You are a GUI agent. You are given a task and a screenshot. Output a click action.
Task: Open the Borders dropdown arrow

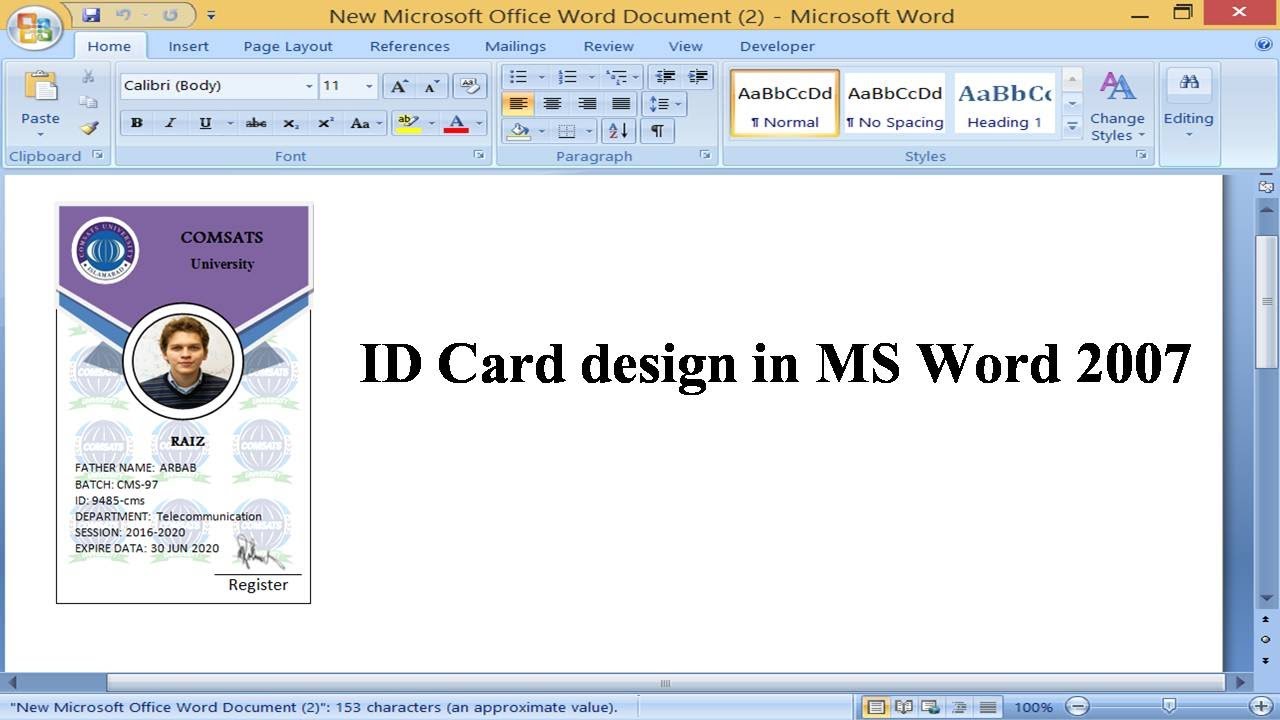(590, 131)
